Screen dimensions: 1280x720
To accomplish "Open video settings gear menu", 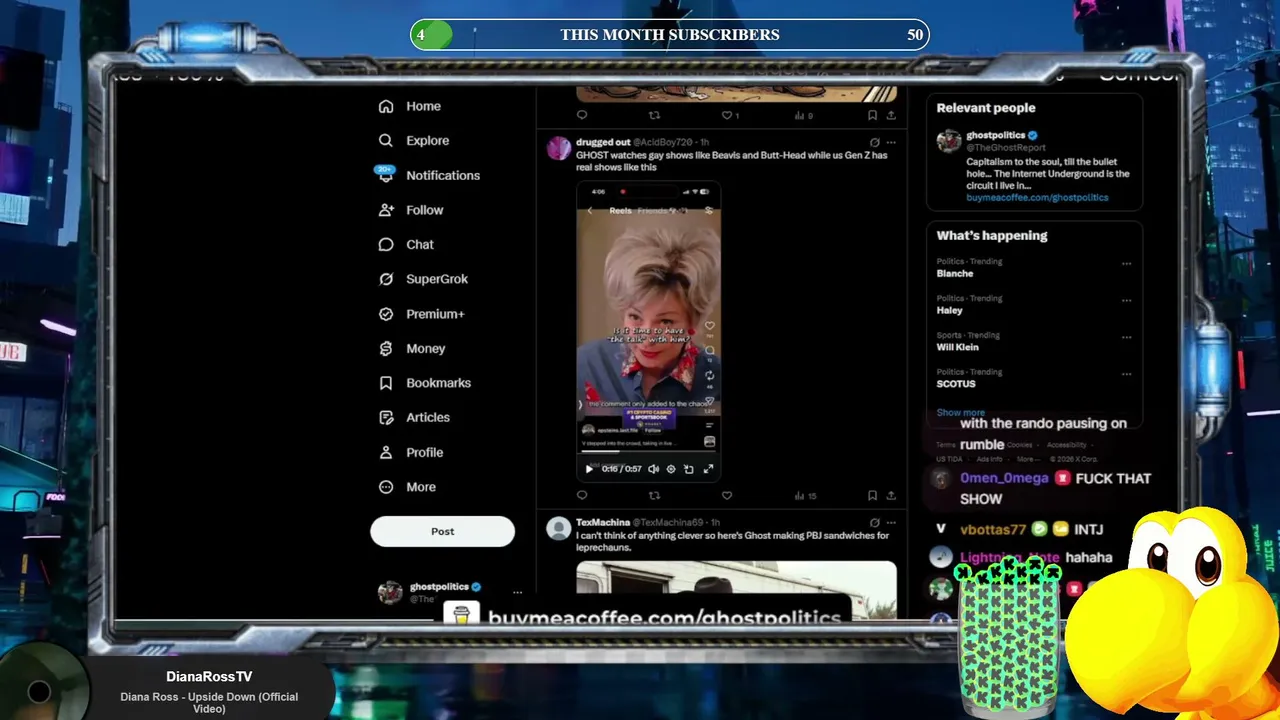I will [671, 469].
